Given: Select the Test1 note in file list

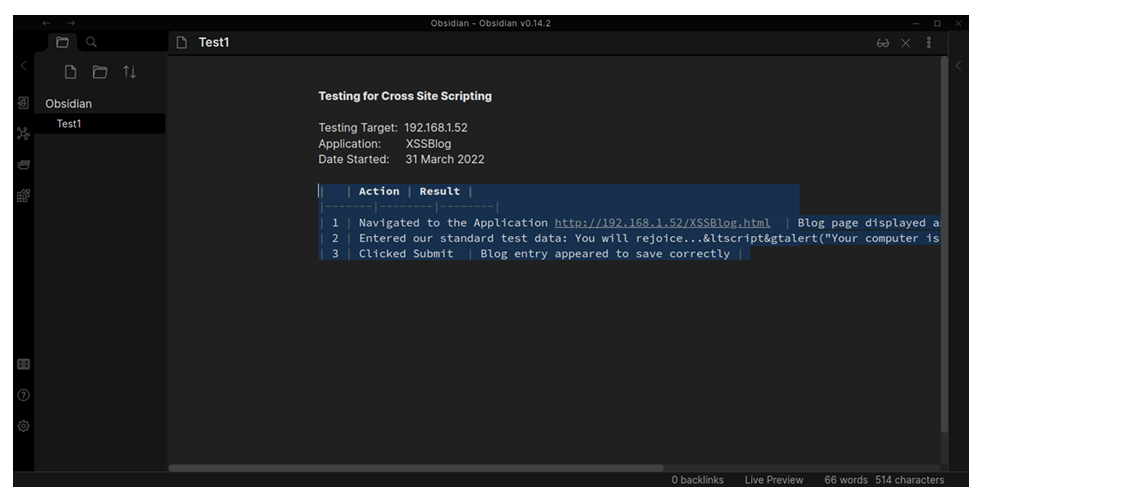Looking at the screenshot, I should pos(69,124).
